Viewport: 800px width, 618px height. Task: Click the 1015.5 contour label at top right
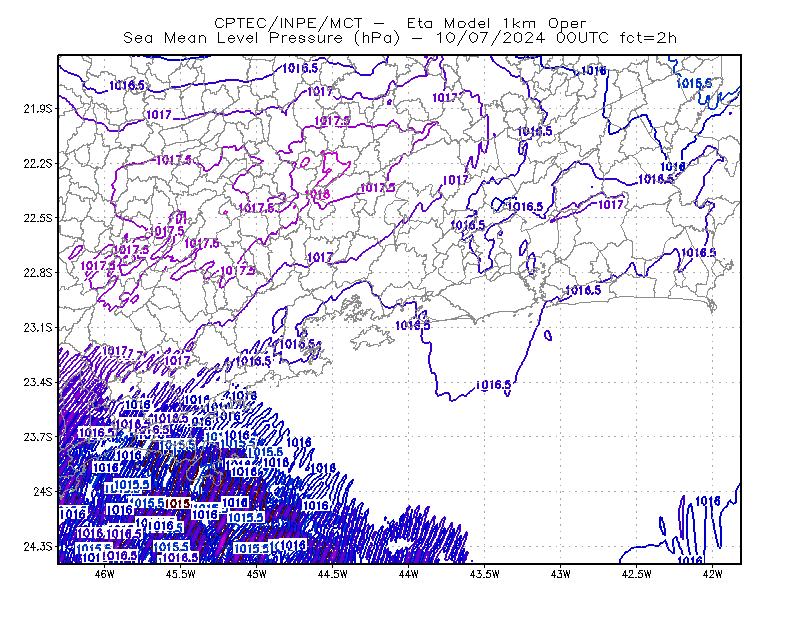[694, 83]
